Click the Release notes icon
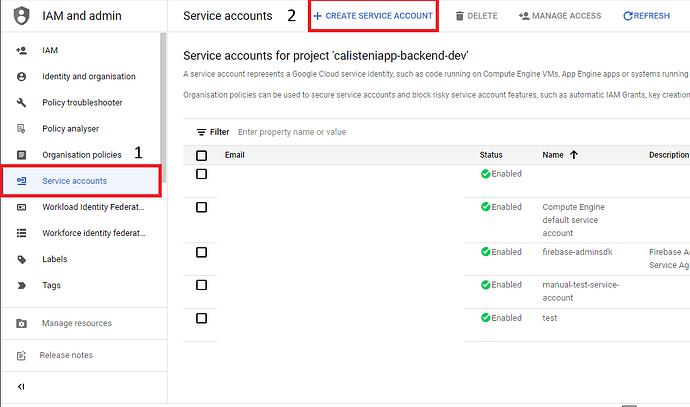 21,356
